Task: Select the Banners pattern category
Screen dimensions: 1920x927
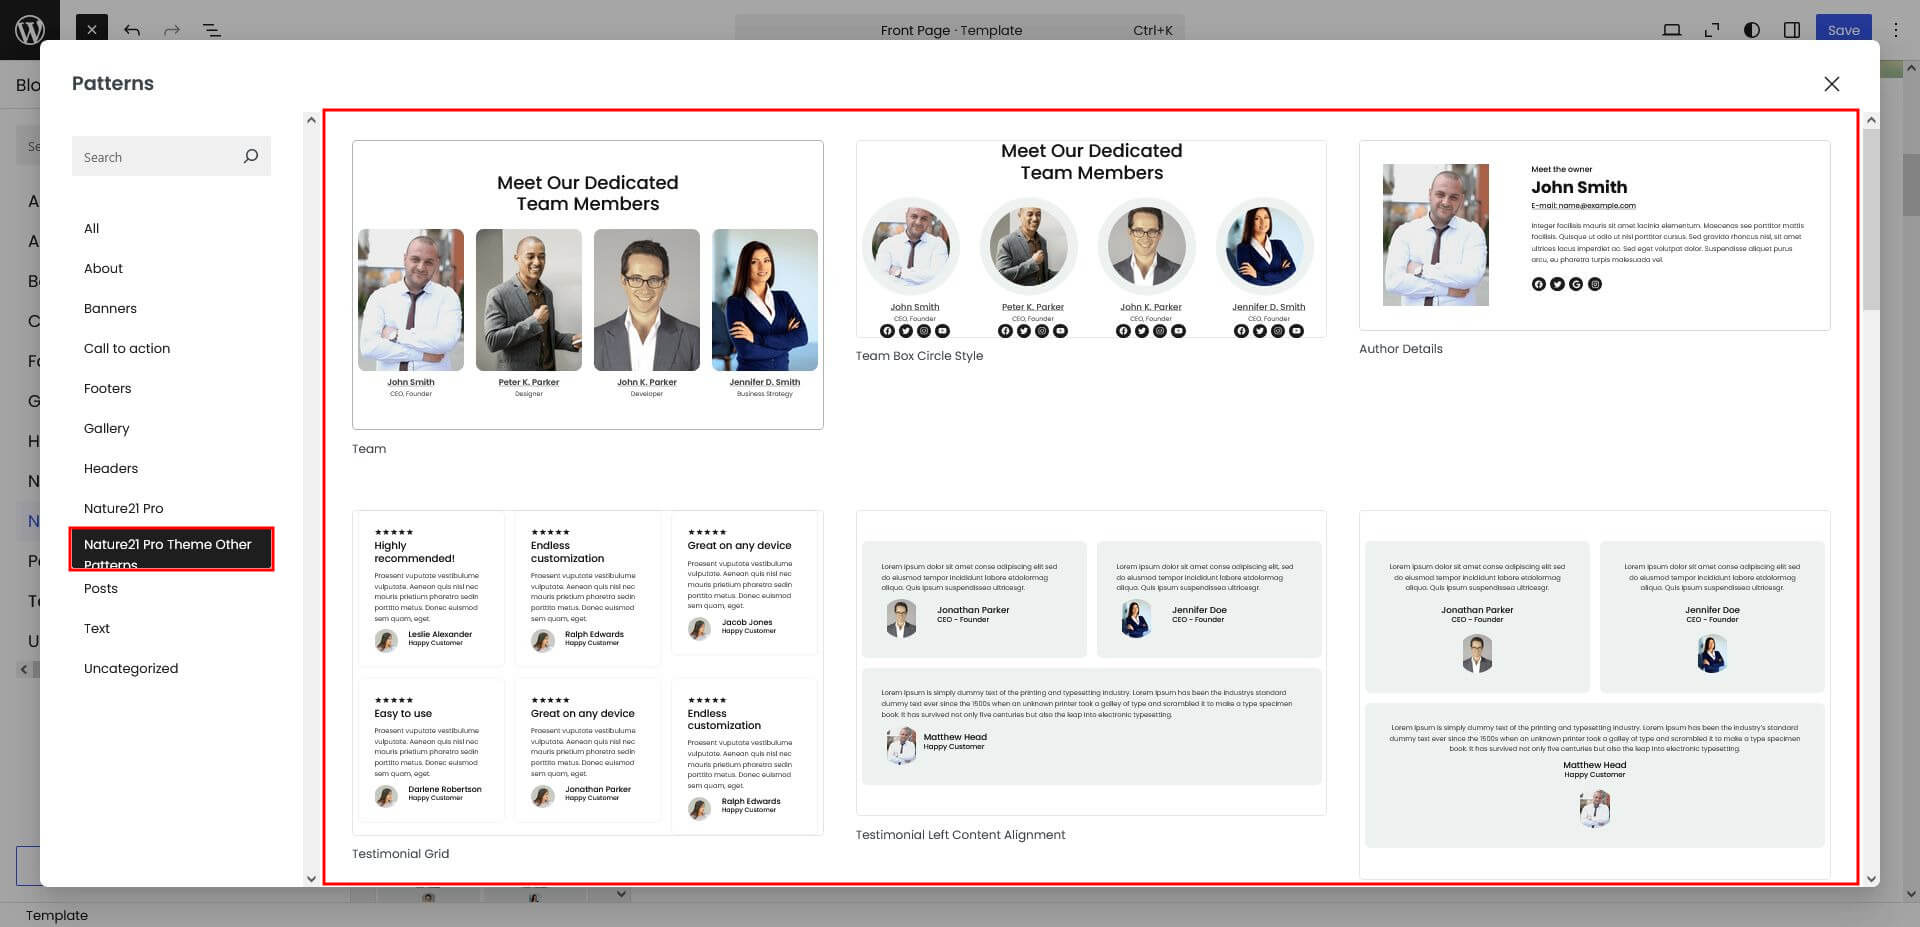Action: pyautogui.click(x=110, y=308)
